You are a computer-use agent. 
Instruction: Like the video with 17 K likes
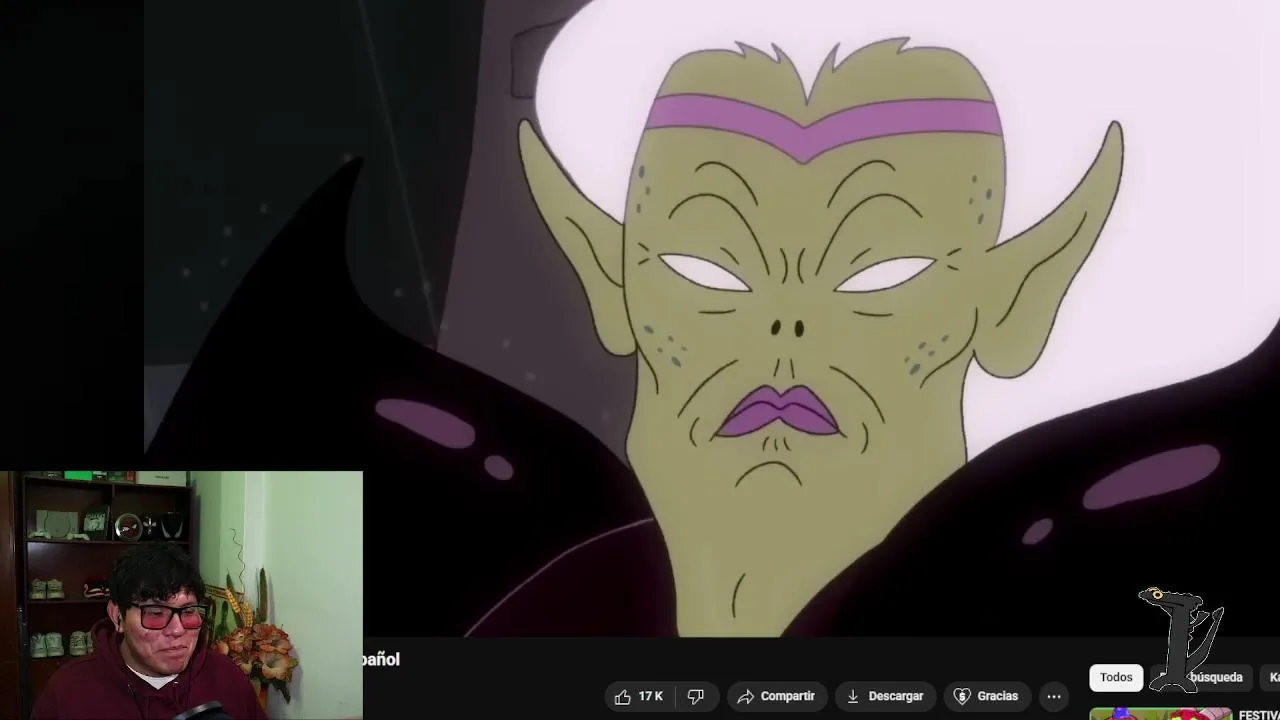pyautogui.click(x=640, y=696)
